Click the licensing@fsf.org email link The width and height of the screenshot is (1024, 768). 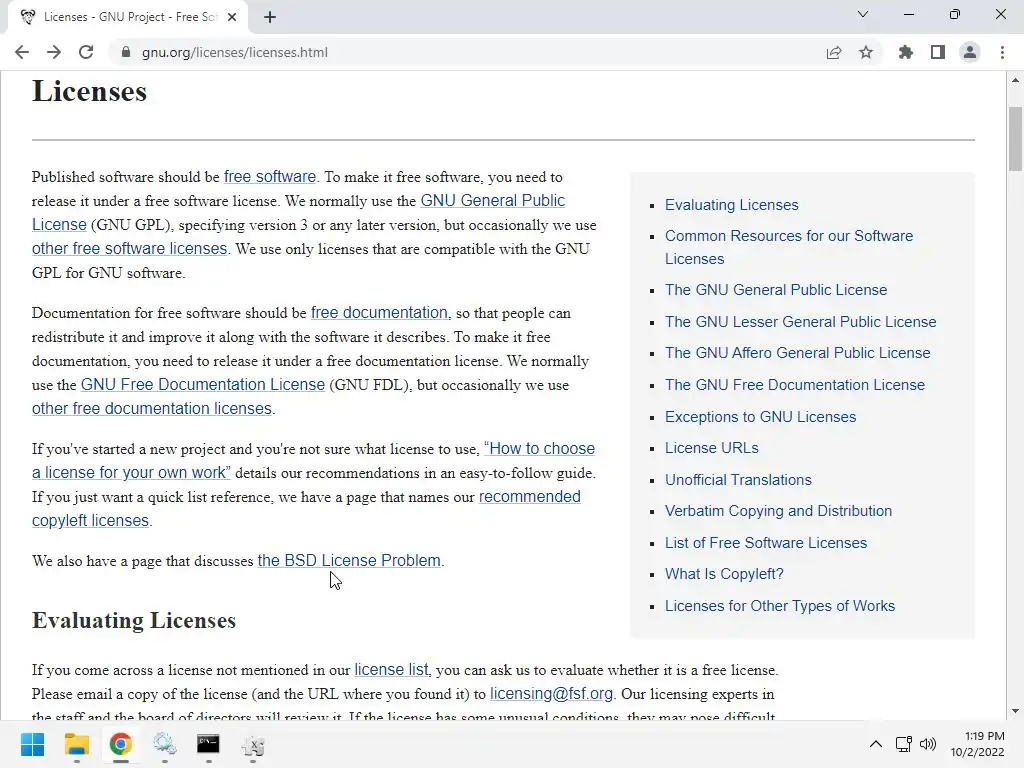[x=551, y=694]
